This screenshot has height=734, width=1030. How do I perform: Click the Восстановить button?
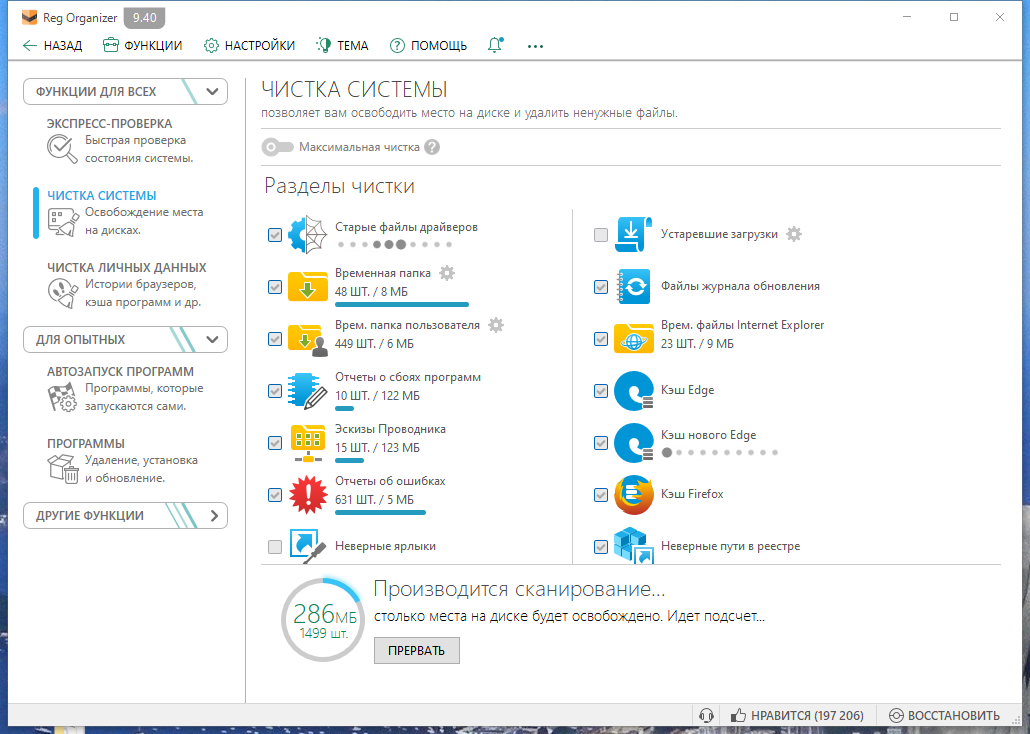click(x=944, y=716)
